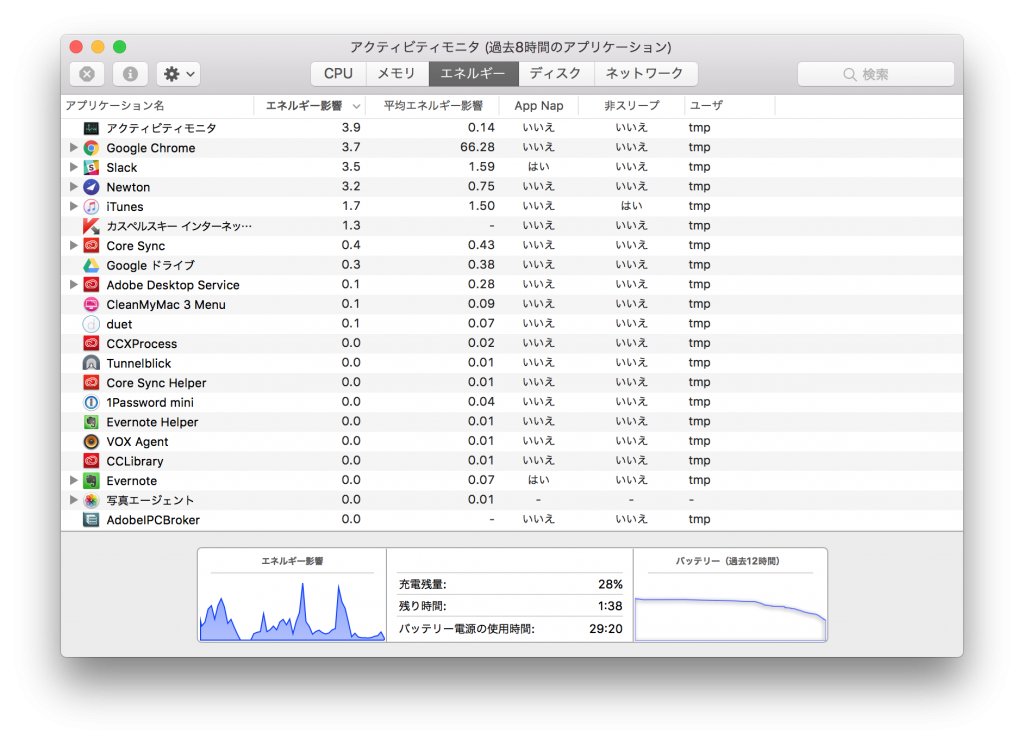Click the battery usage time 29:20
Viewport: 1024px width, 744px height.
605,629
